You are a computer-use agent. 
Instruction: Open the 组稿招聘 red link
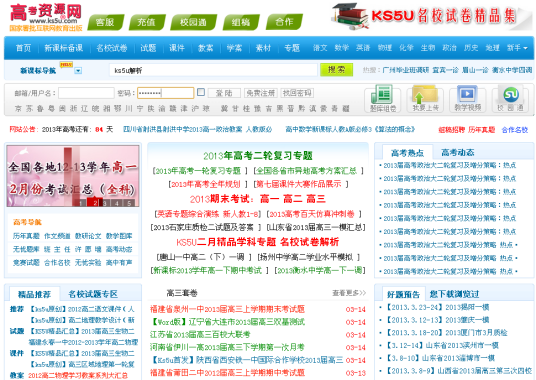pyautogui.click(x=452, y=130)
